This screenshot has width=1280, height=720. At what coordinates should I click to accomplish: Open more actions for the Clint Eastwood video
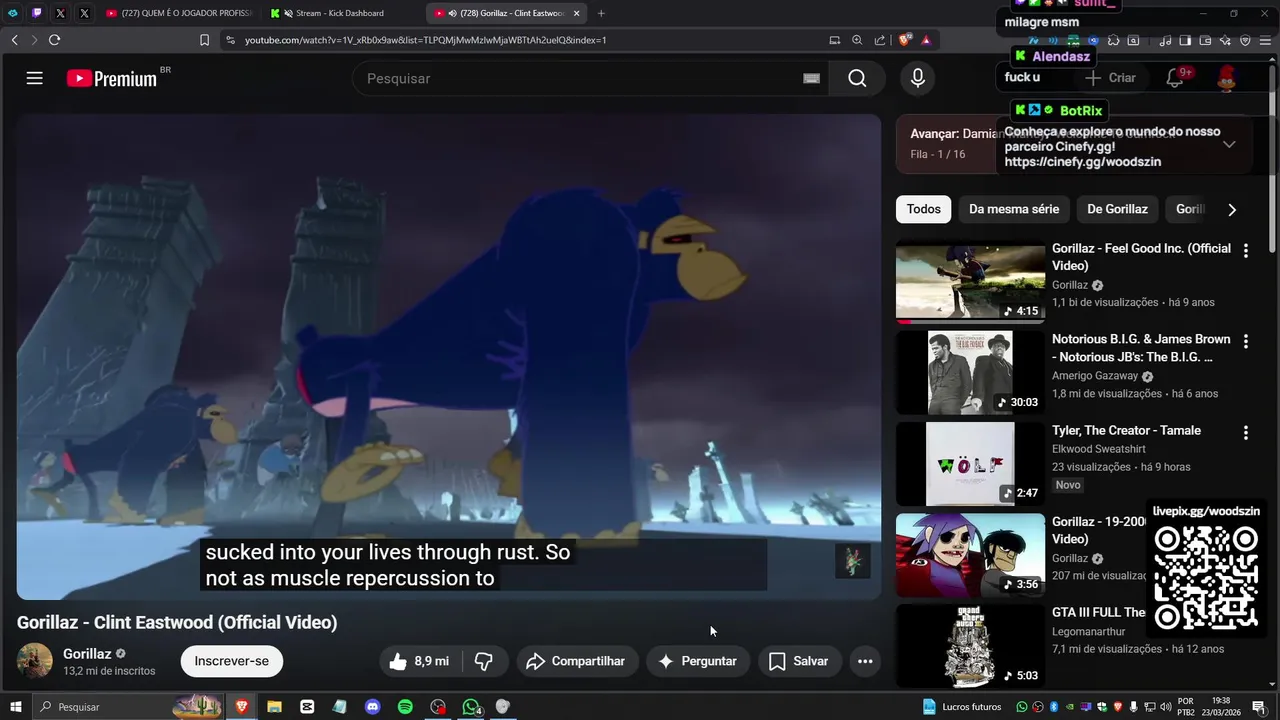pos(865,661)
